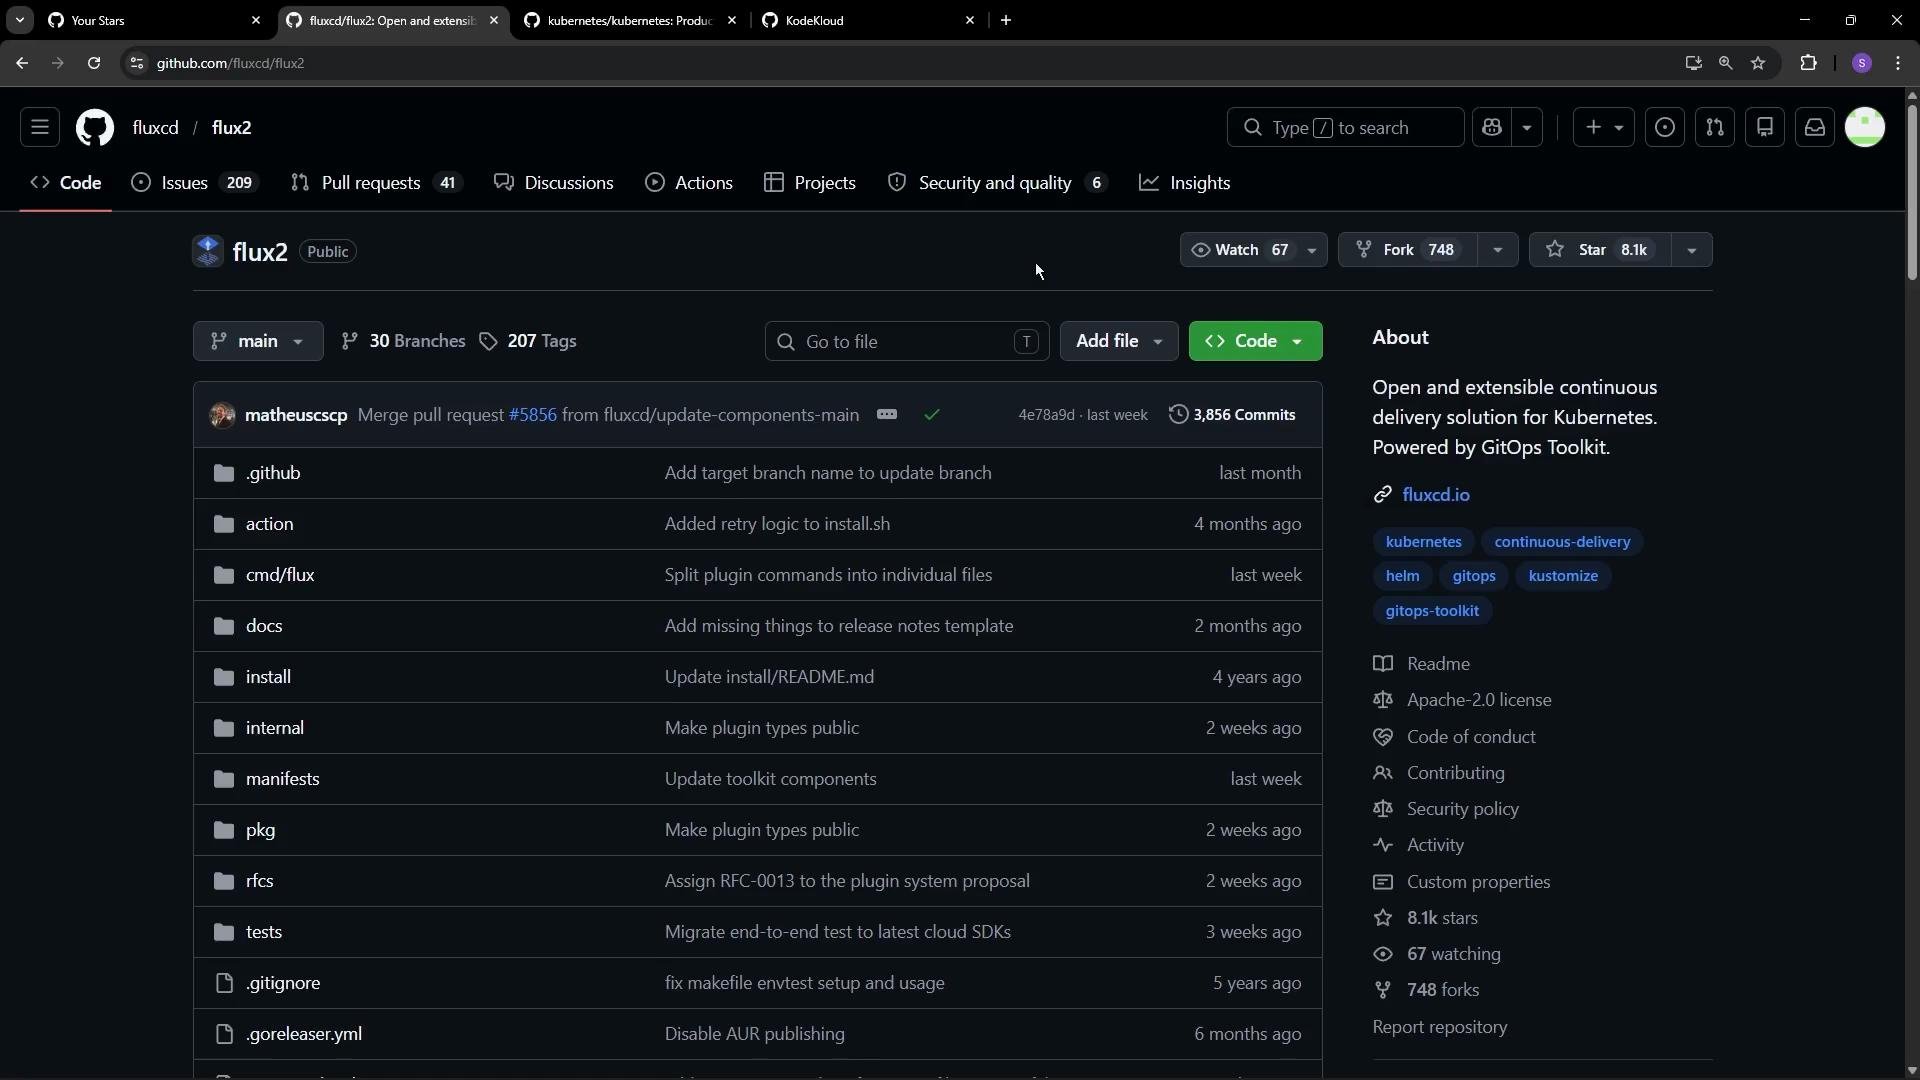Screen dimensions: 1920x1080
Task: Open the Pull requests tab
Action: pos(376,183)
